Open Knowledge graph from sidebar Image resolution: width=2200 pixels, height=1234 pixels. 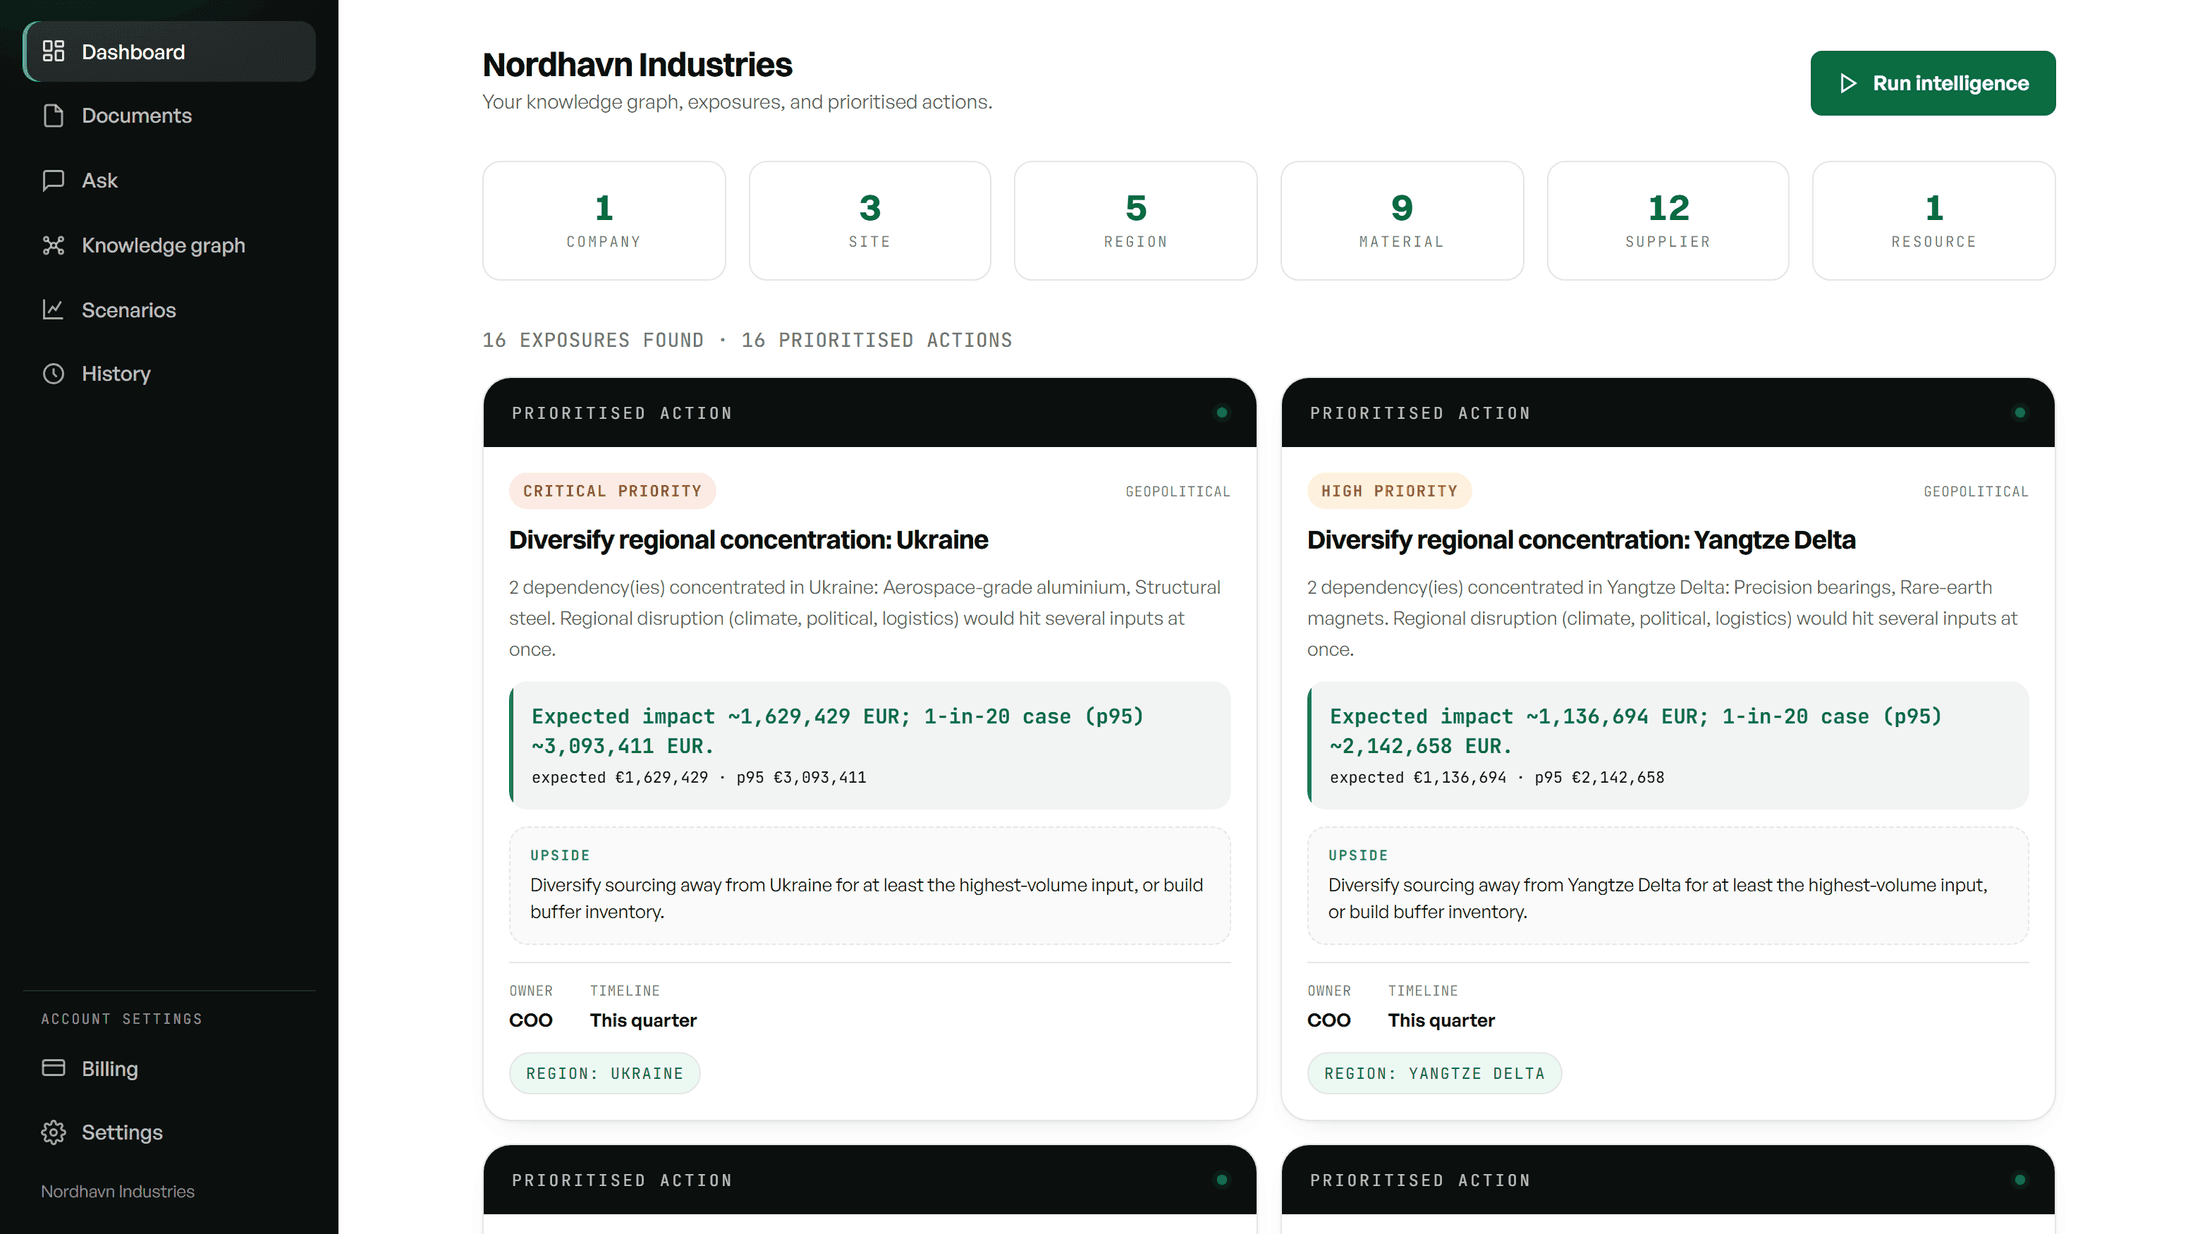pyautogui.click(x=169, y=245)
